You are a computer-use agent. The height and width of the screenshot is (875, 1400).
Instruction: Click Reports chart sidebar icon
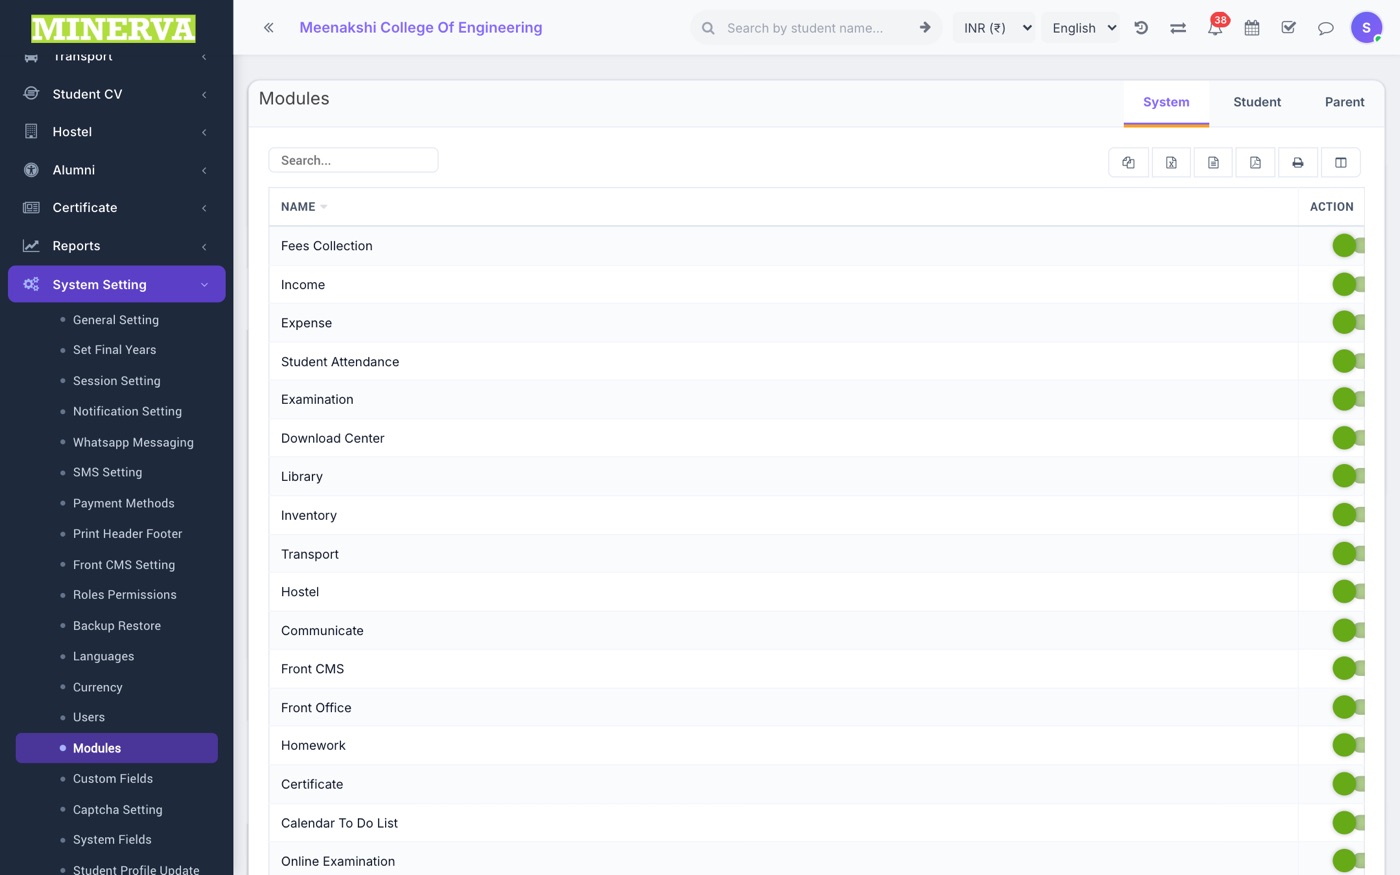pyautogui.click(x=31, y=246)
